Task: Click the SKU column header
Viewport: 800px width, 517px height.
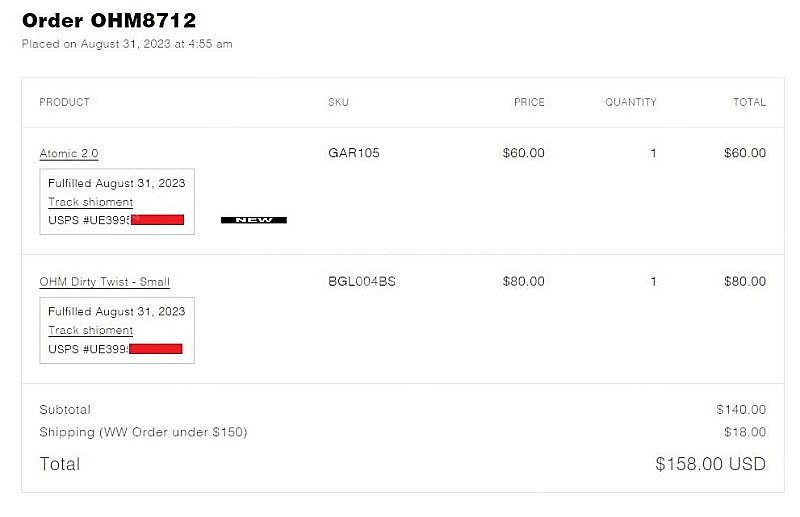Action: (338, 102)
